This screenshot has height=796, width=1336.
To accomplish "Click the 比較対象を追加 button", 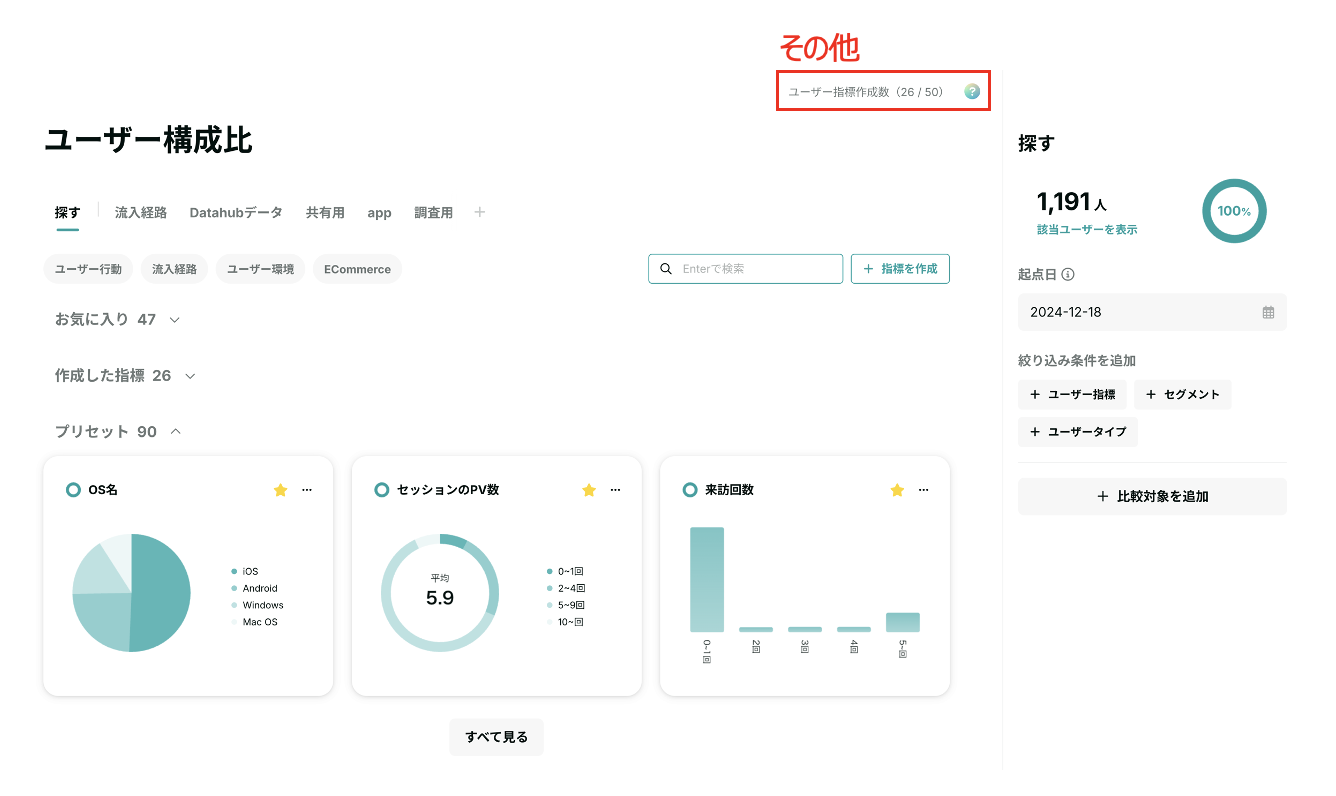I will pyautogui.click(x=1152, y=496).
